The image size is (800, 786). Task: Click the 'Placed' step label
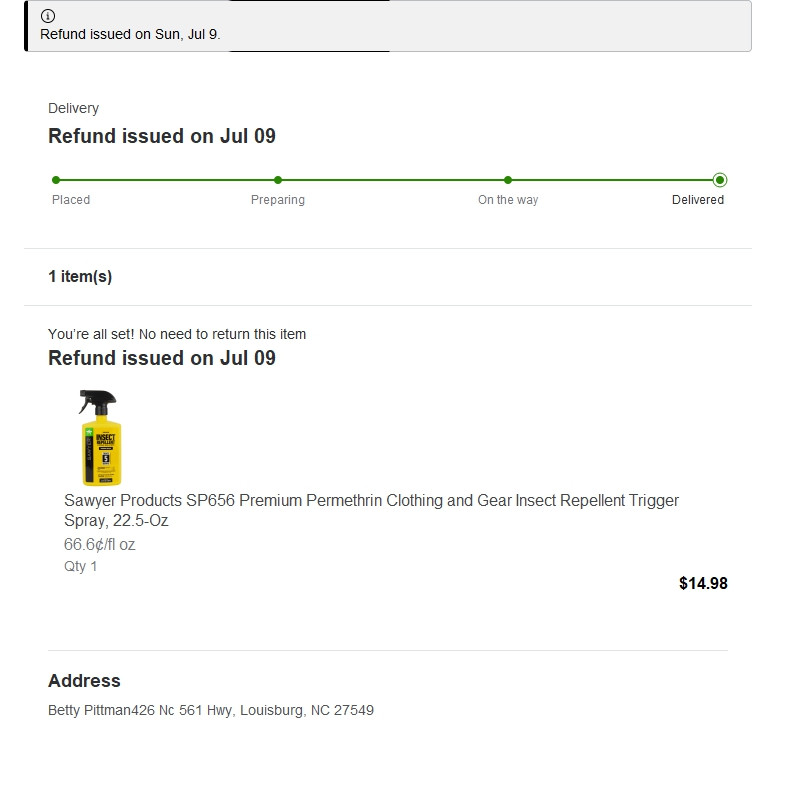coord(71,200)
